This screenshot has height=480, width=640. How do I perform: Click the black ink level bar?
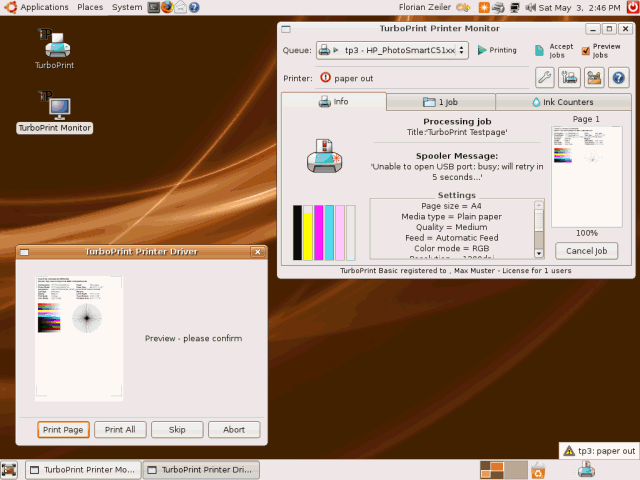coord(298,233)
